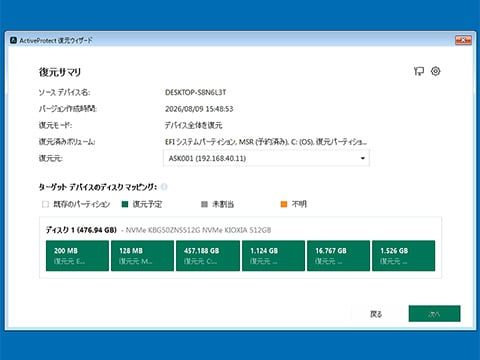Click the 復元済みボリューム label
Viewport: 480px width, 360px height.
click(x=67, y=142)
